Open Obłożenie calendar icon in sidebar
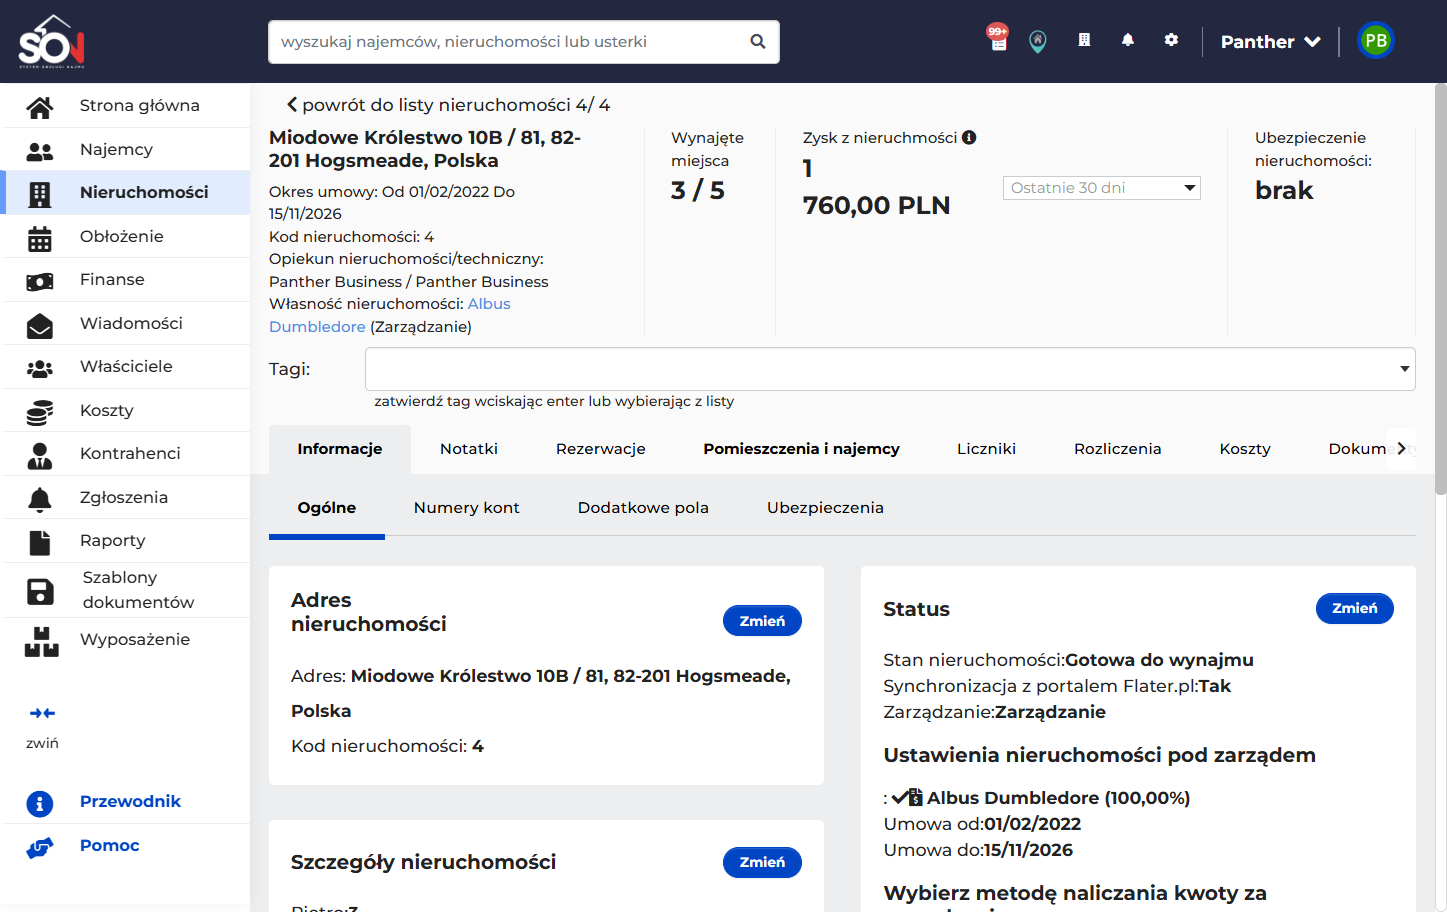Image resolution: width=1447 pixels, height=912 pixels. click(40, 237)
